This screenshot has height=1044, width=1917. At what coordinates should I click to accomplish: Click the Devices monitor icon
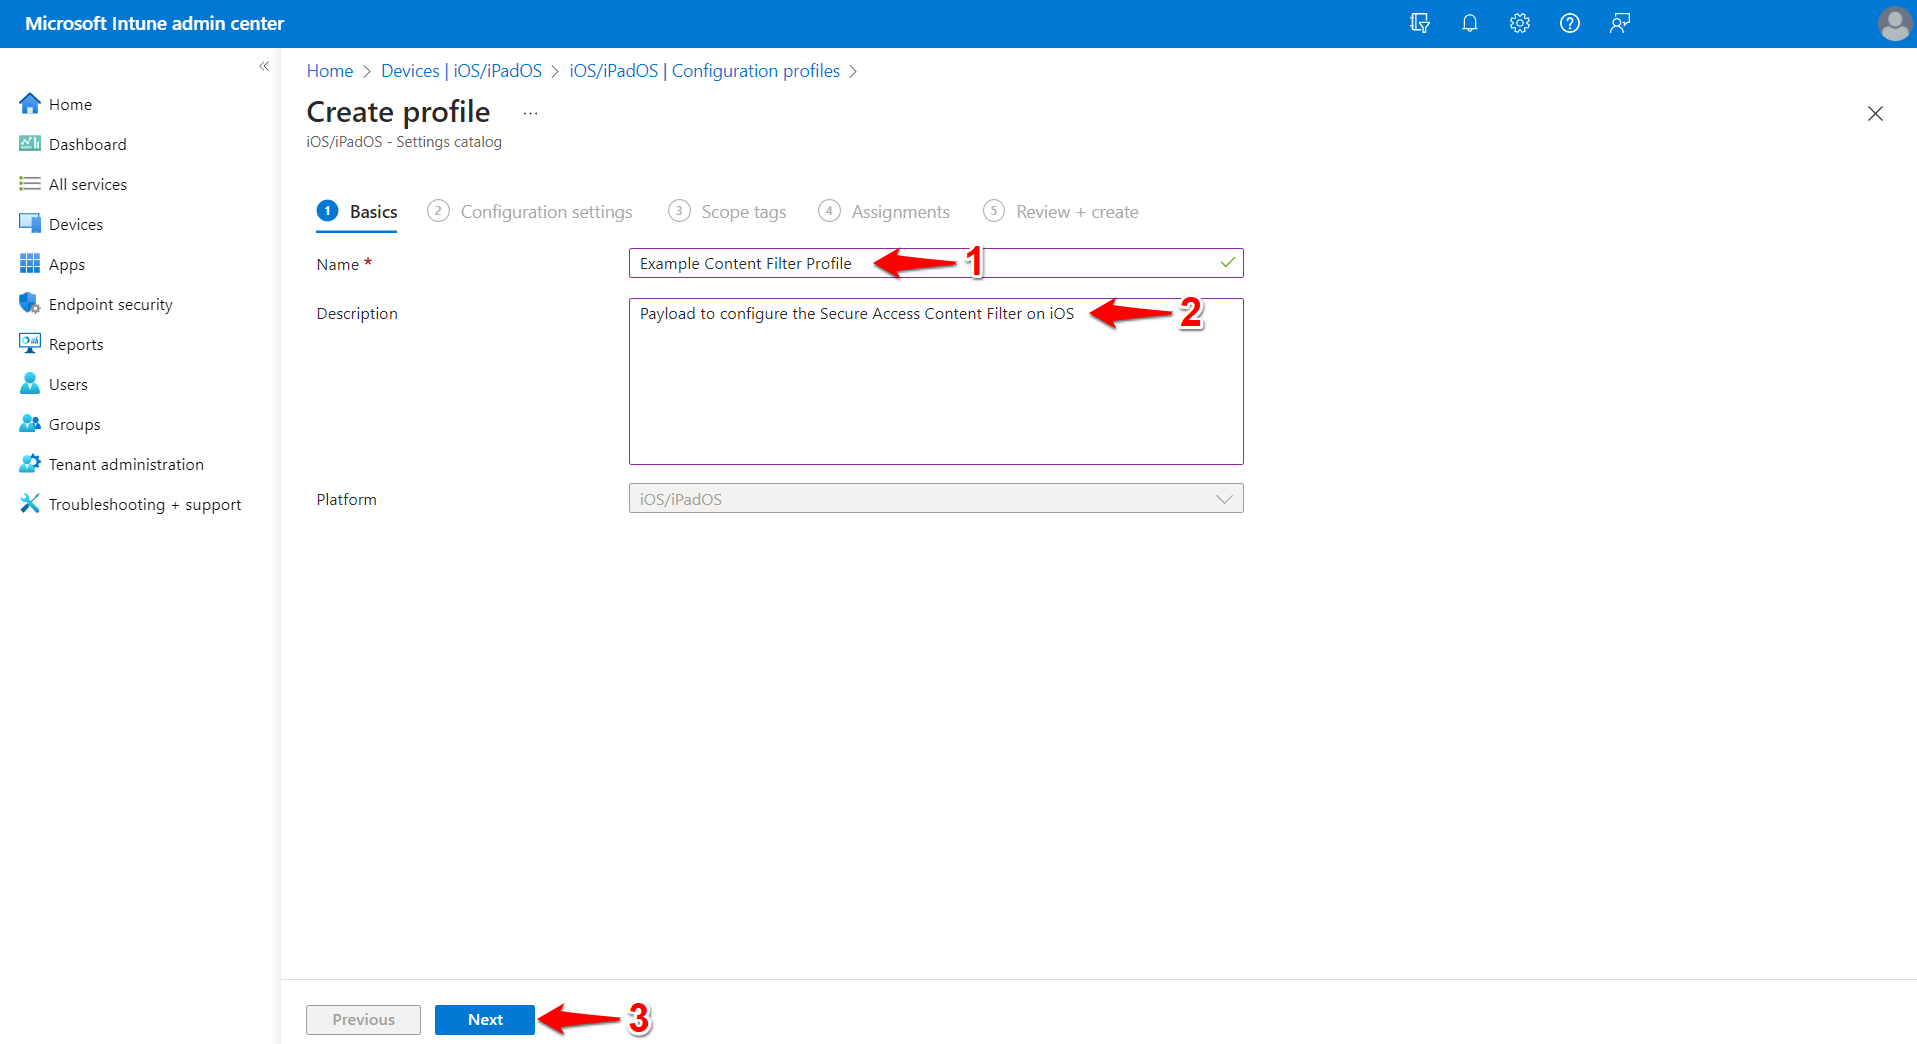click(x=30, y=223)
